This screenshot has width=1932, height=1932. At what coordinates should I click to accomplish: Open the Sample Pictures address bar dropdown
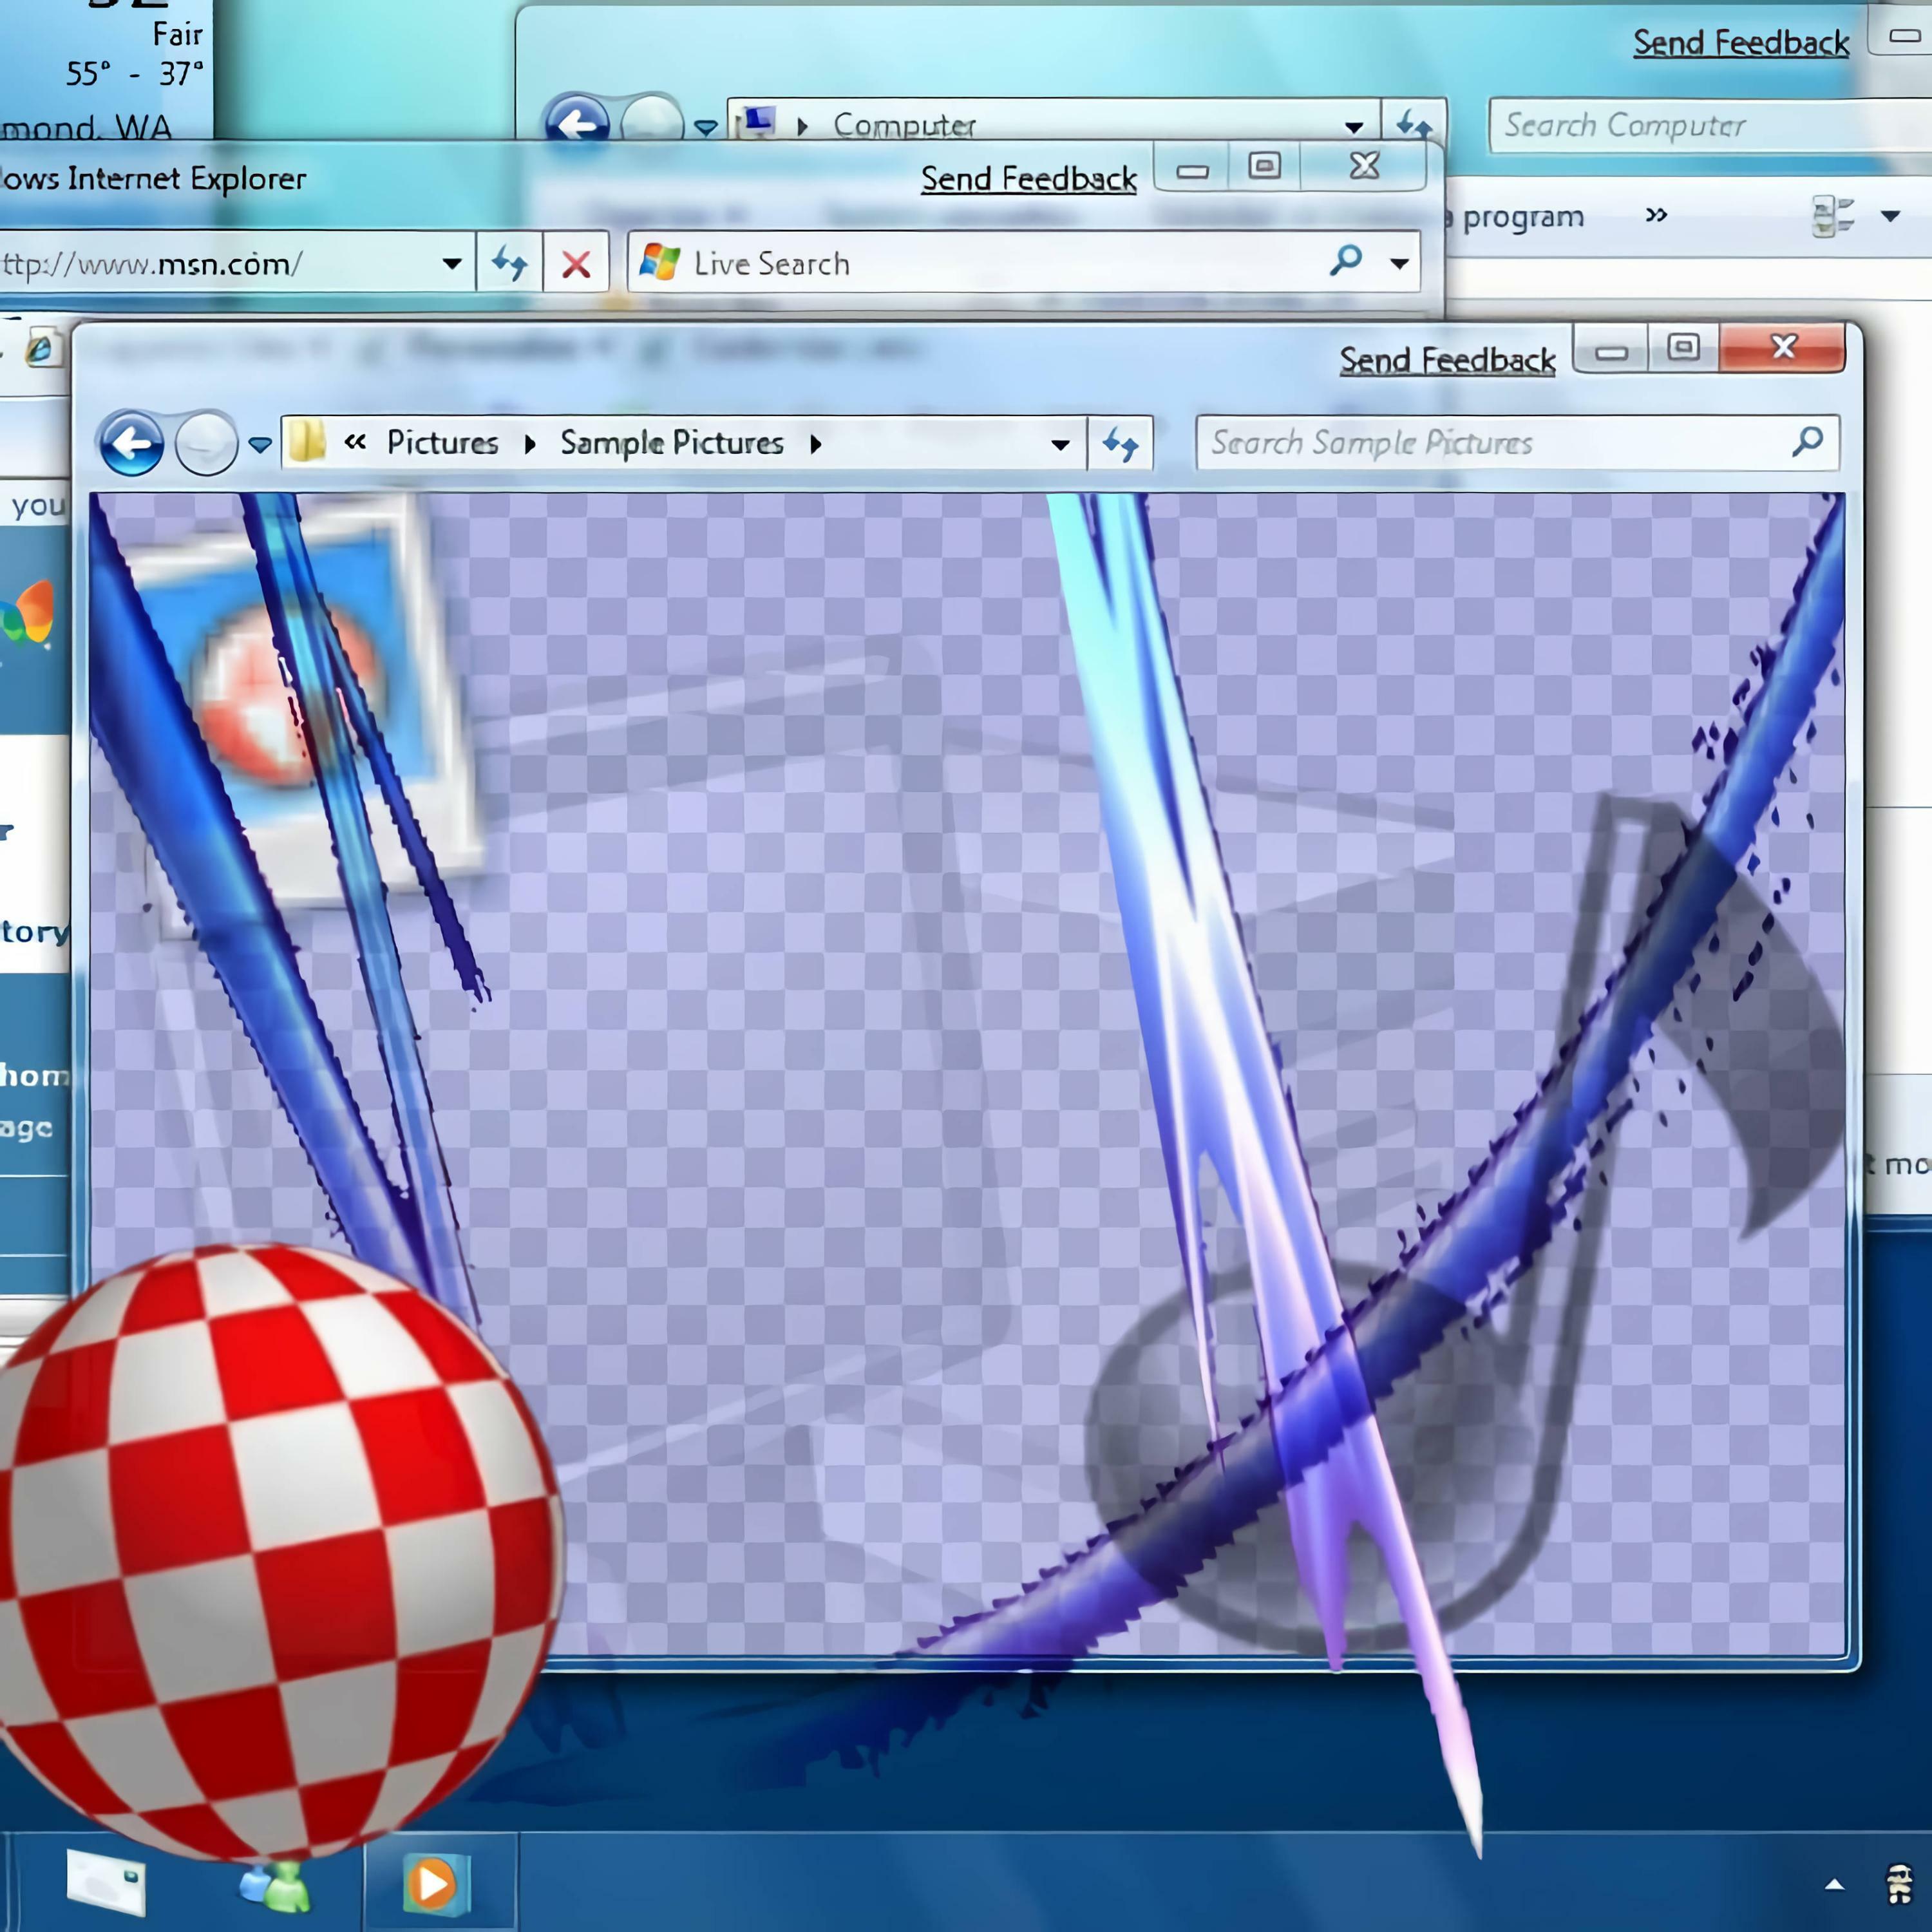[x=1060, y=445]
